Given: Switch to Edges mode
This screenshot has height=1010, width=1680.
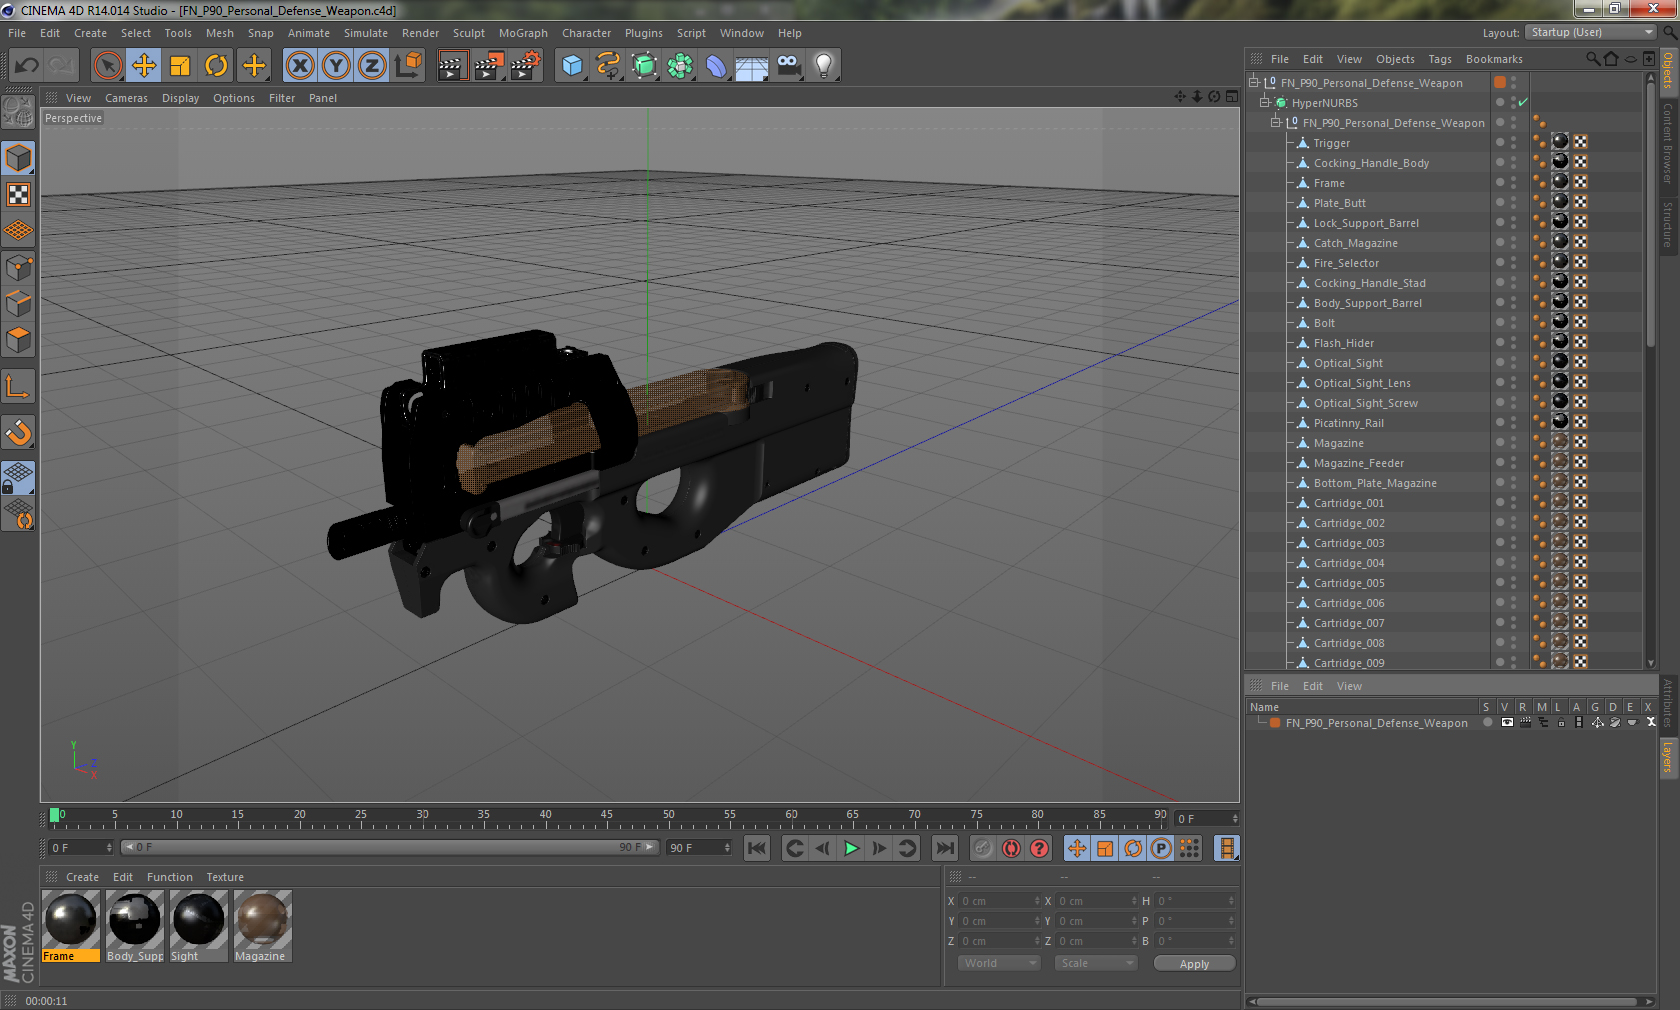Looking at the screenshot, I should point(19,303).
